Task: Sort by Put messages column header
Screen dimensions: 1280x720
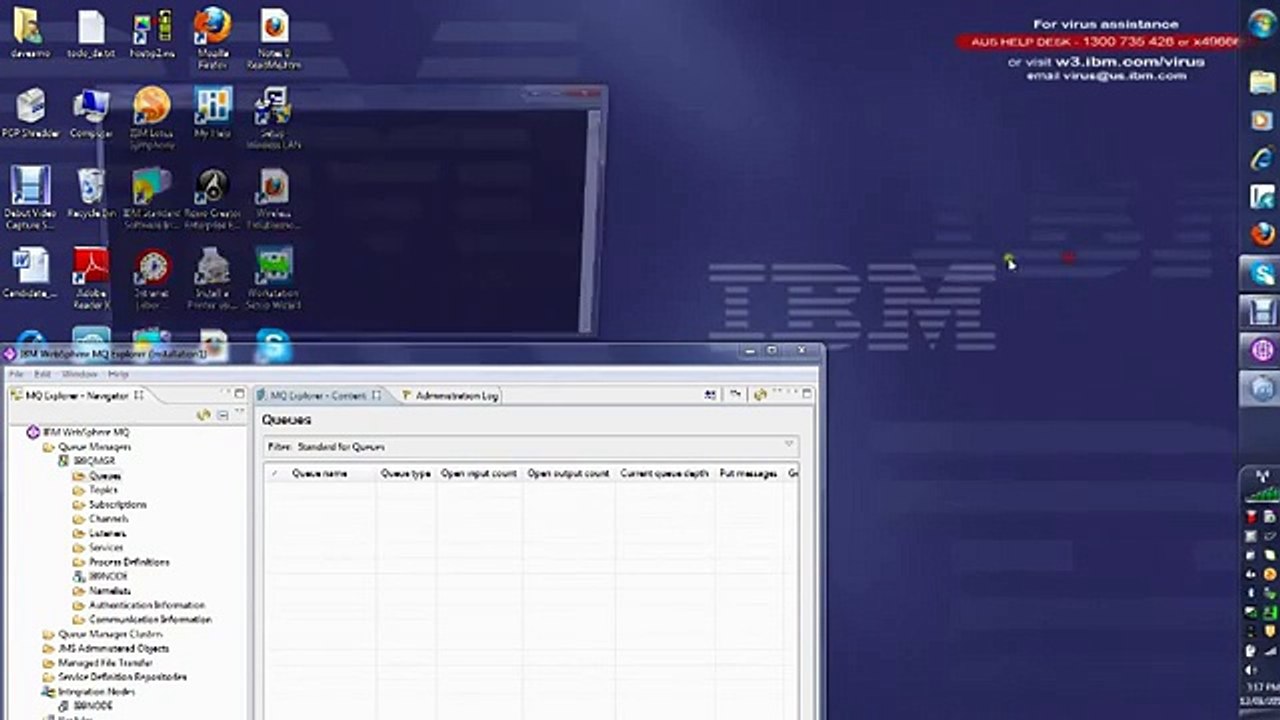Action: pos(748,473)
